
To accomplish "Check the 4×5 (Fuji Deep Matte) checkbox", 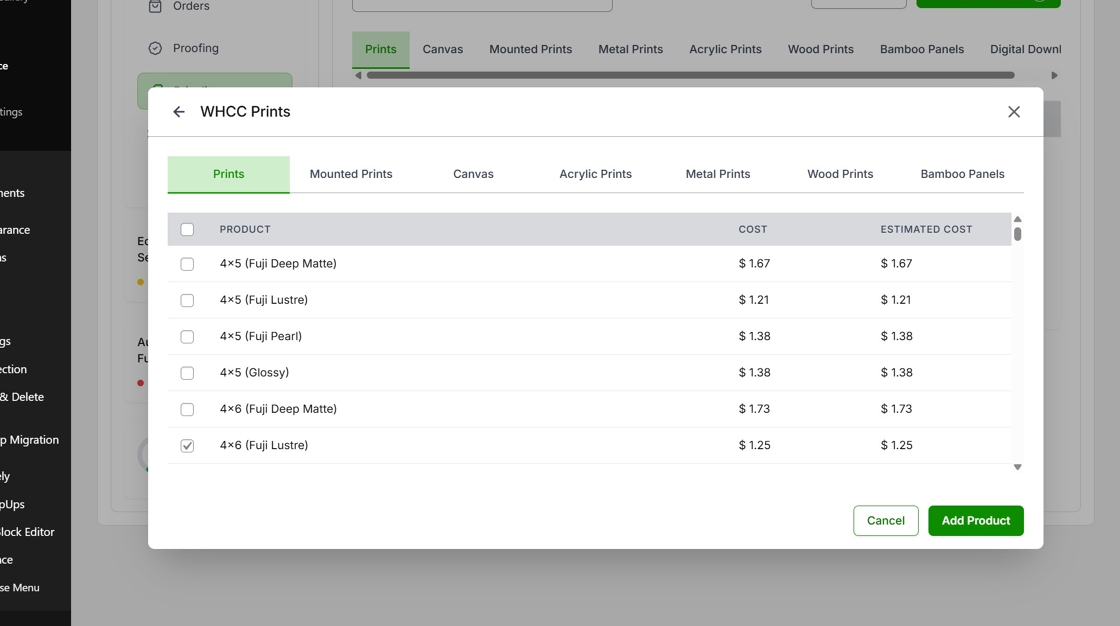I will click(187, 264).
